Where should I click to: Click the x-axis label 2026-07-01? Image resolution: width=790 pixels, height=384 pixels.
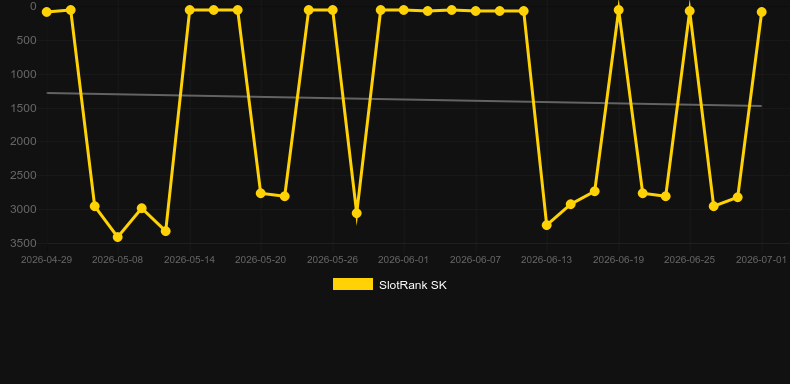(x=761, y=260)
